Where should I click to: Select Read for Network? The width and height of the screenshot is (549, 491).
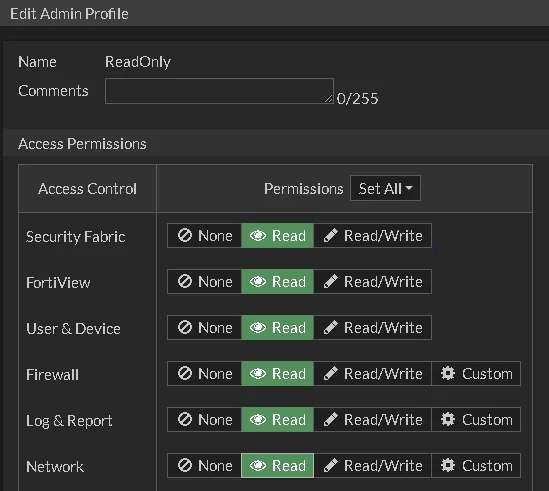point(278,466)
